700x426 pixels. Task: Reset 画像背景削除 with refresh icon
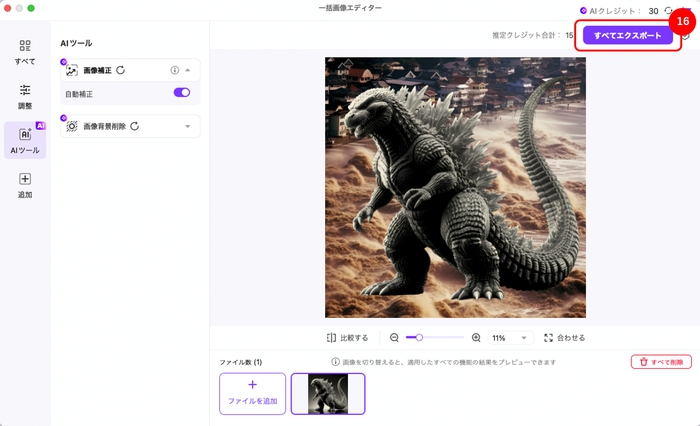pos(134,126)
